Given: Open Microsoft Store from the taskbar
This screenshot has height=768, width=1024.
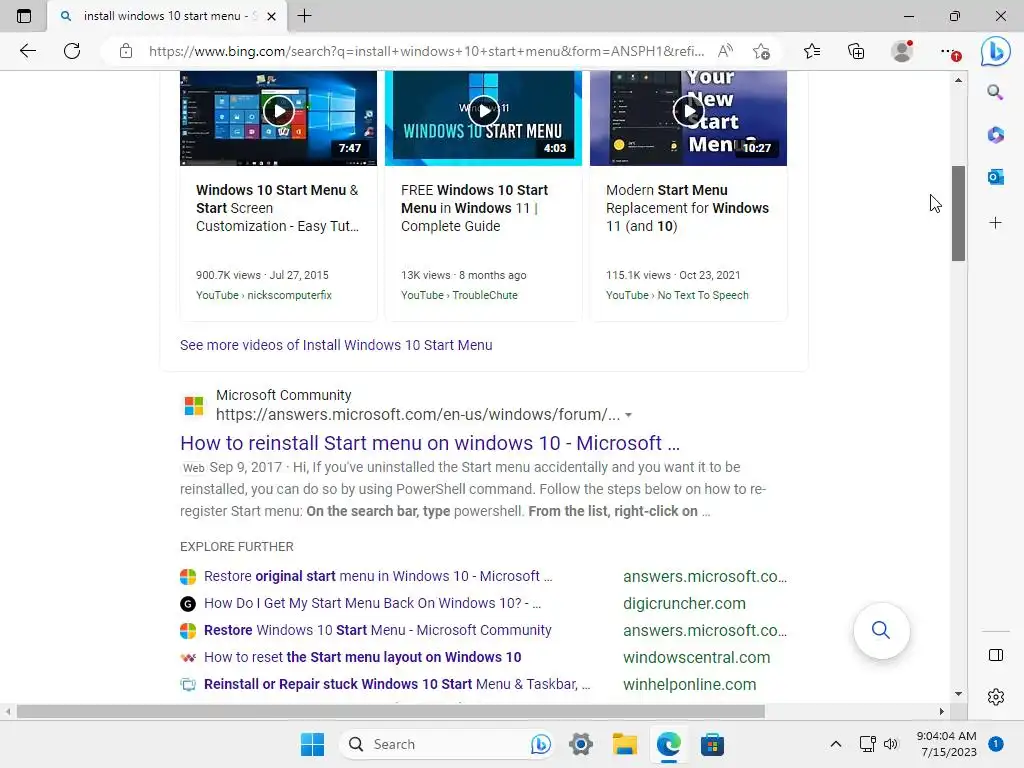Looking at the screenshot, I should [x=712, y=744].
